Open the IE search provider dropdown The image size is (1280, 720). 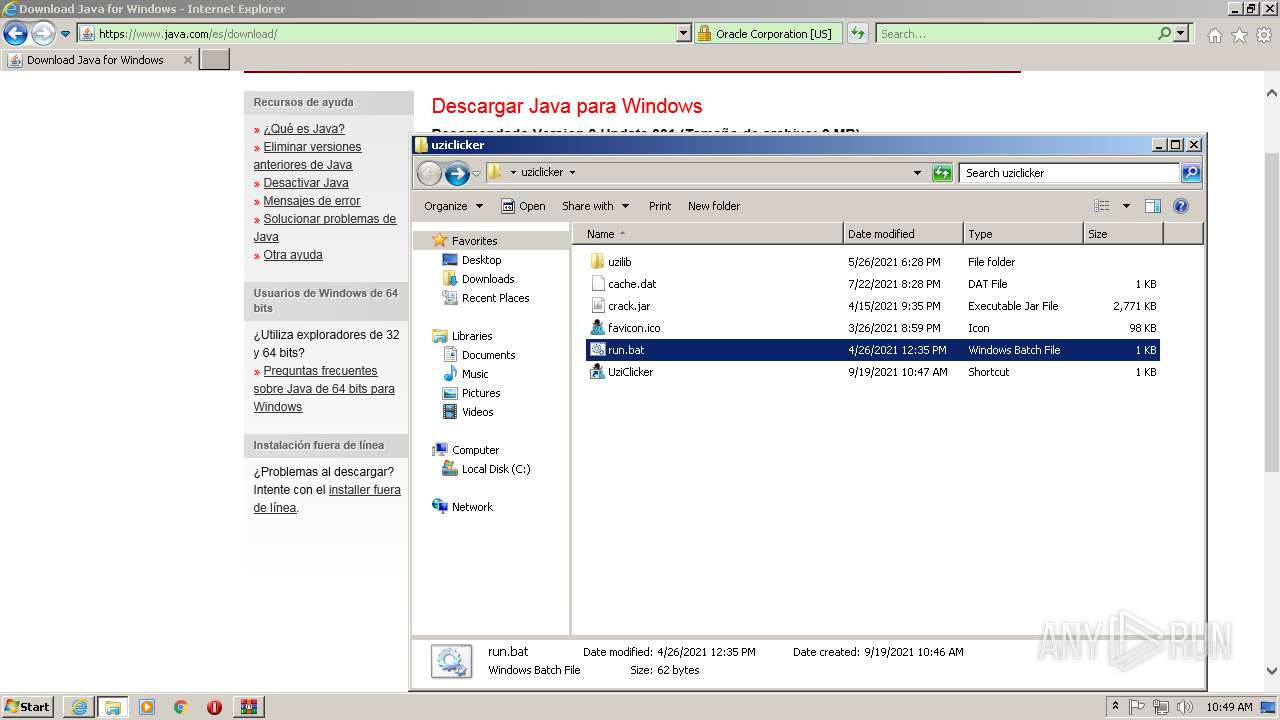1181,34
